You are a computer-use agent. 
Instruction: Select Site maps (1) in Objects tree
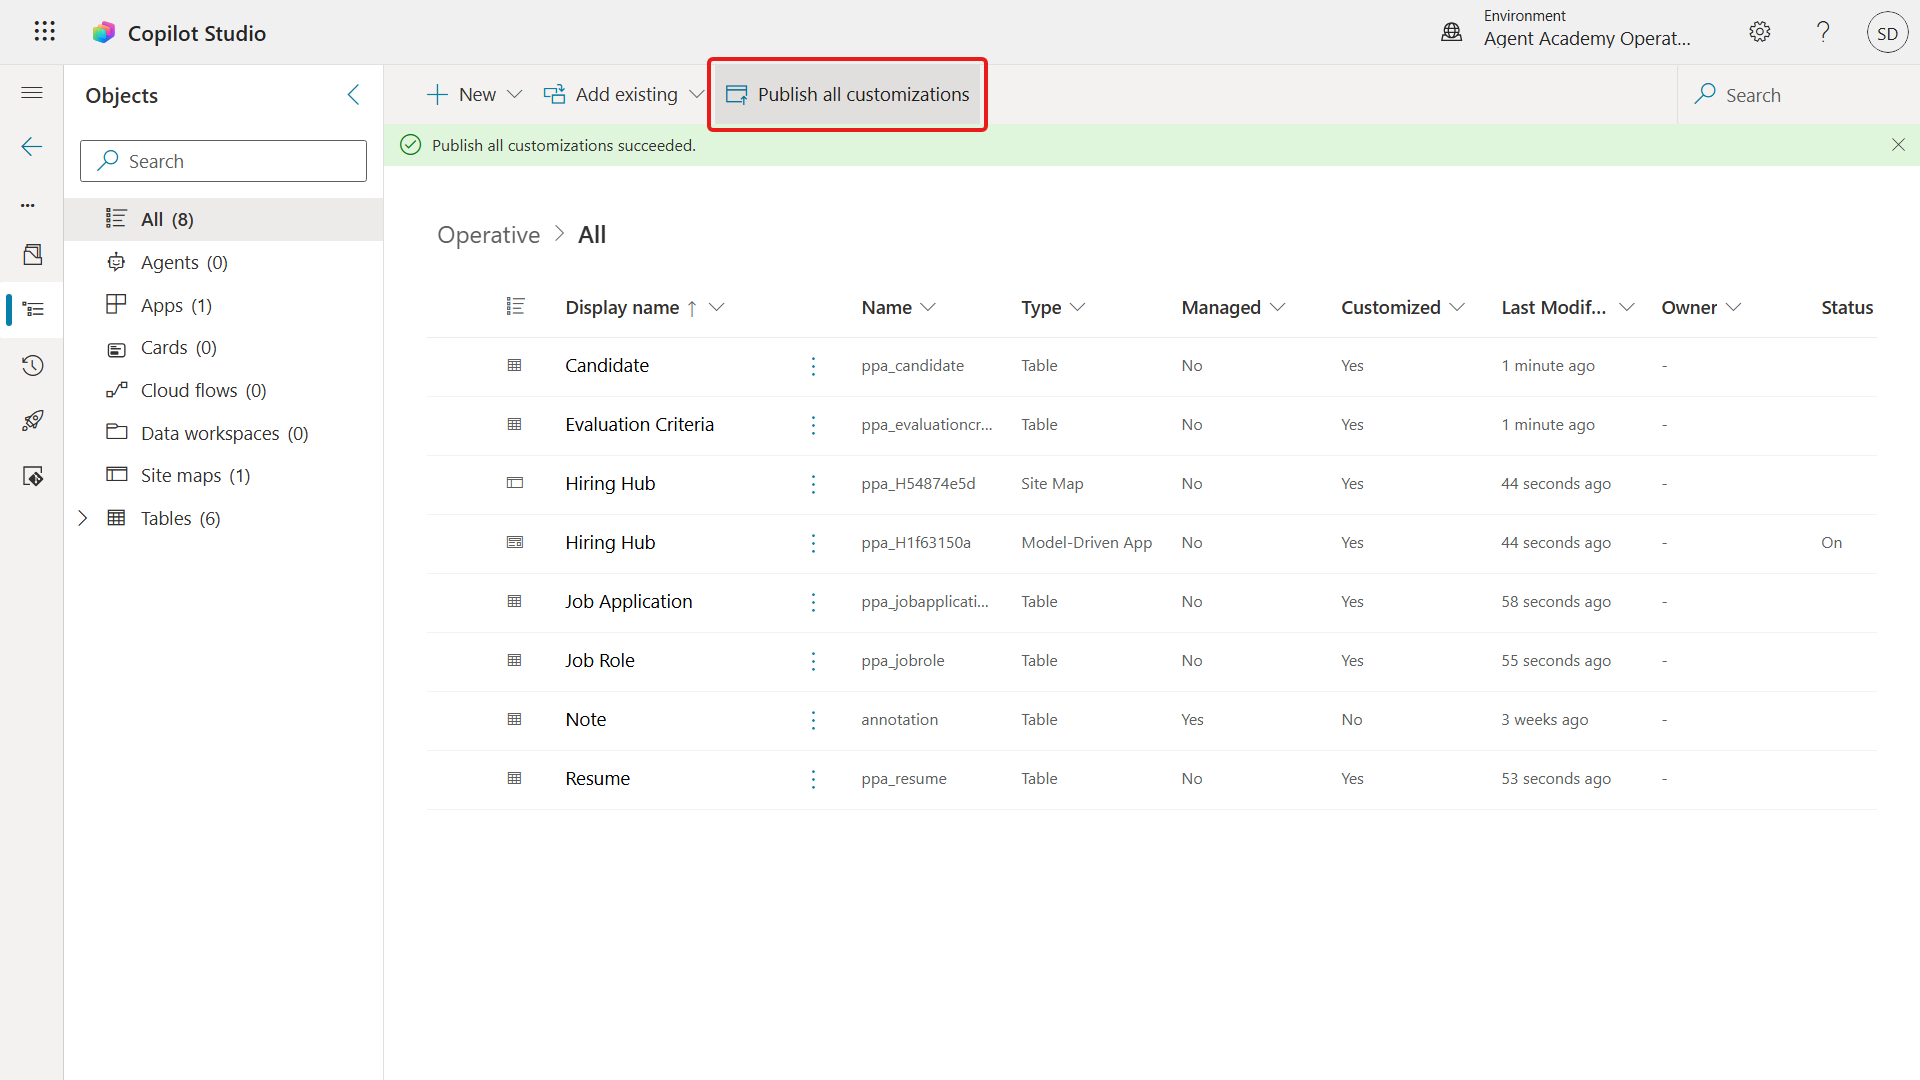pos(224,476)
